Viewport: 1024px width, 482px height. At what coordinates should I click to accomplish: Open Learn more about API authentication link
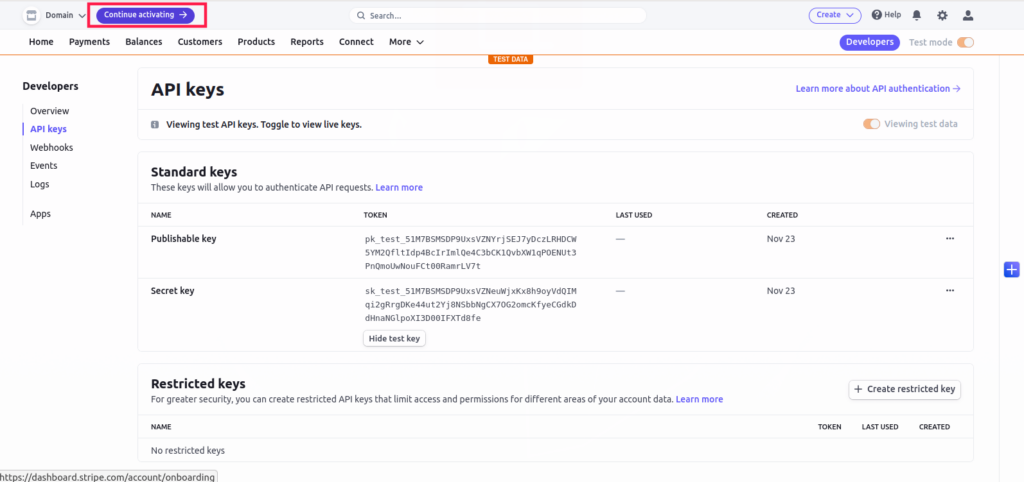click(x=877, y=88)
